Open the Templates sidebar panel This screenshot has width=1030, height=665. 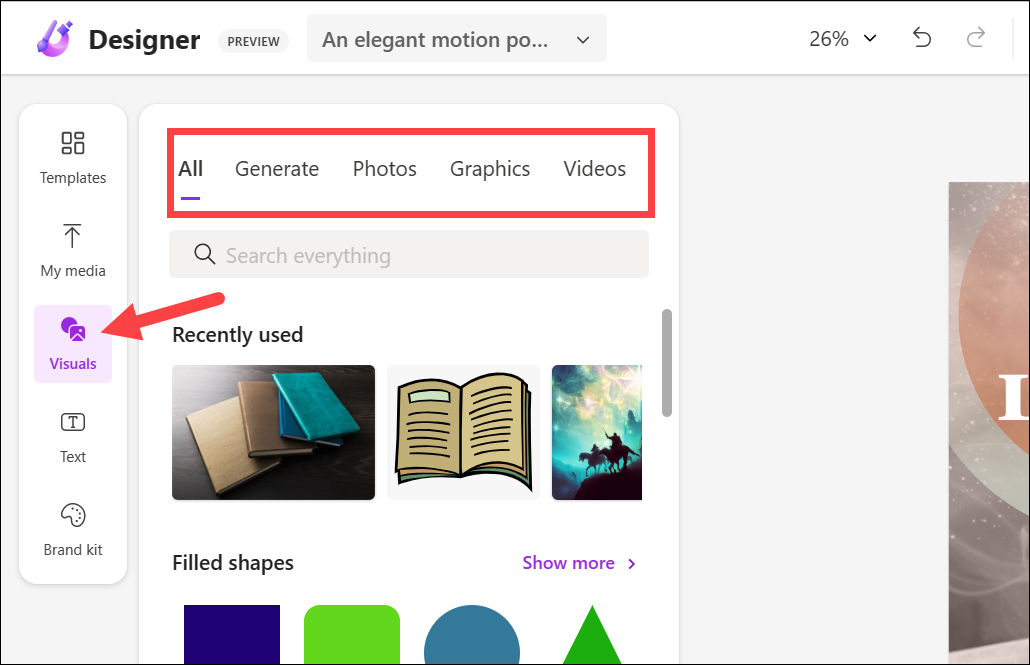coord(73,158)
